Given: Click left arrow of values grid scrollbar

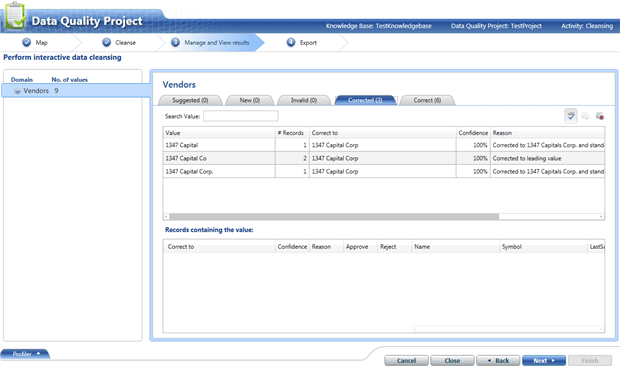Looking at the screenshot, I should point(166,217).
